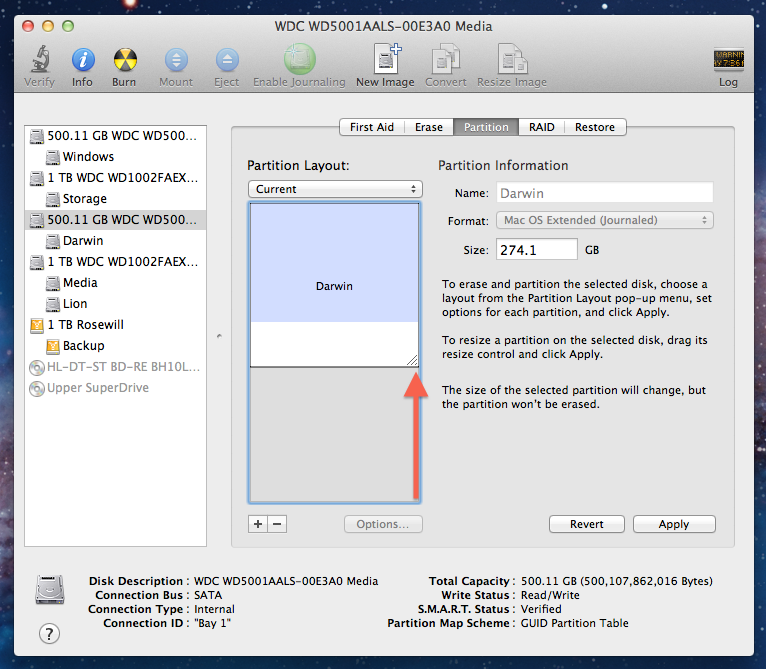Switch to the First Aid tab

[x=372, y=127]
